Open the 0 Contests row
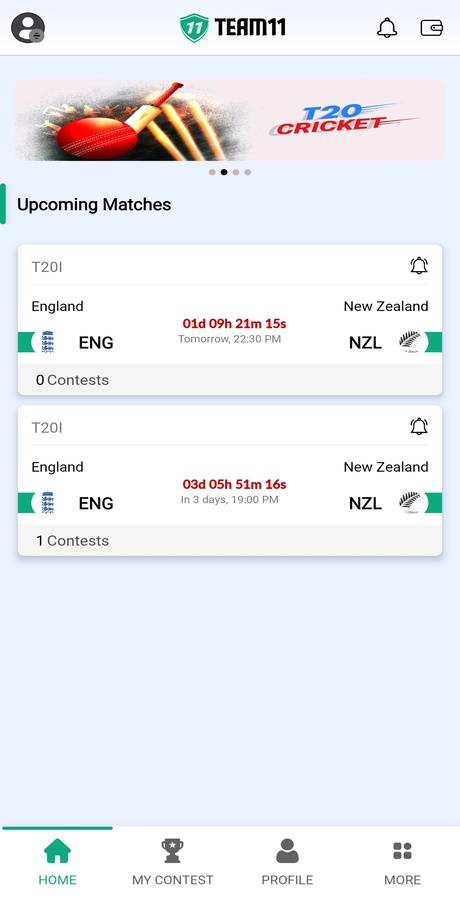This screenshot has width=460, height=900. coord(230,379)
